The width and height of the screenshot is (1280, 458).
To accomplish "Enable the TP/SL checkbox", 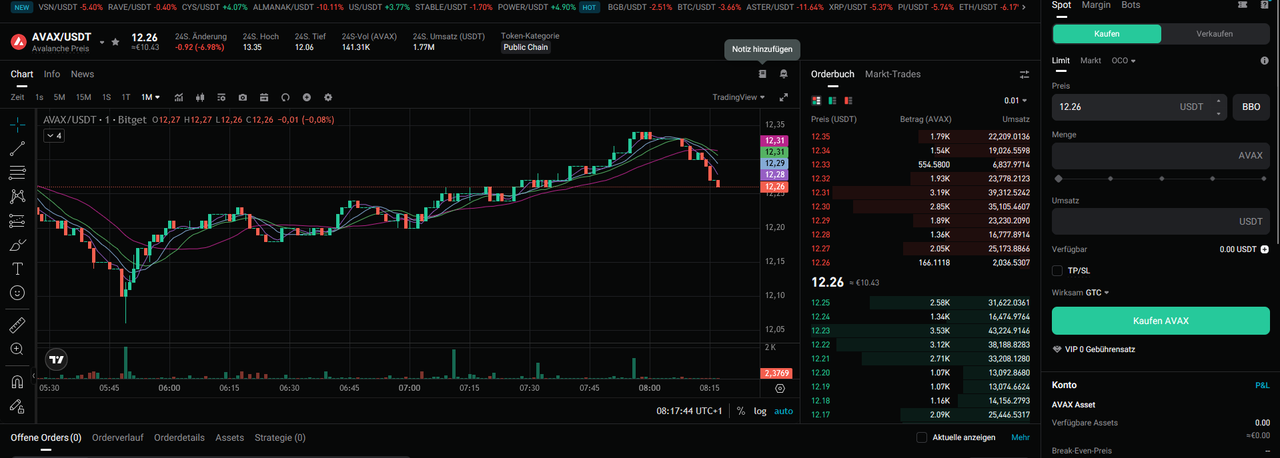I will [1058, 270].
